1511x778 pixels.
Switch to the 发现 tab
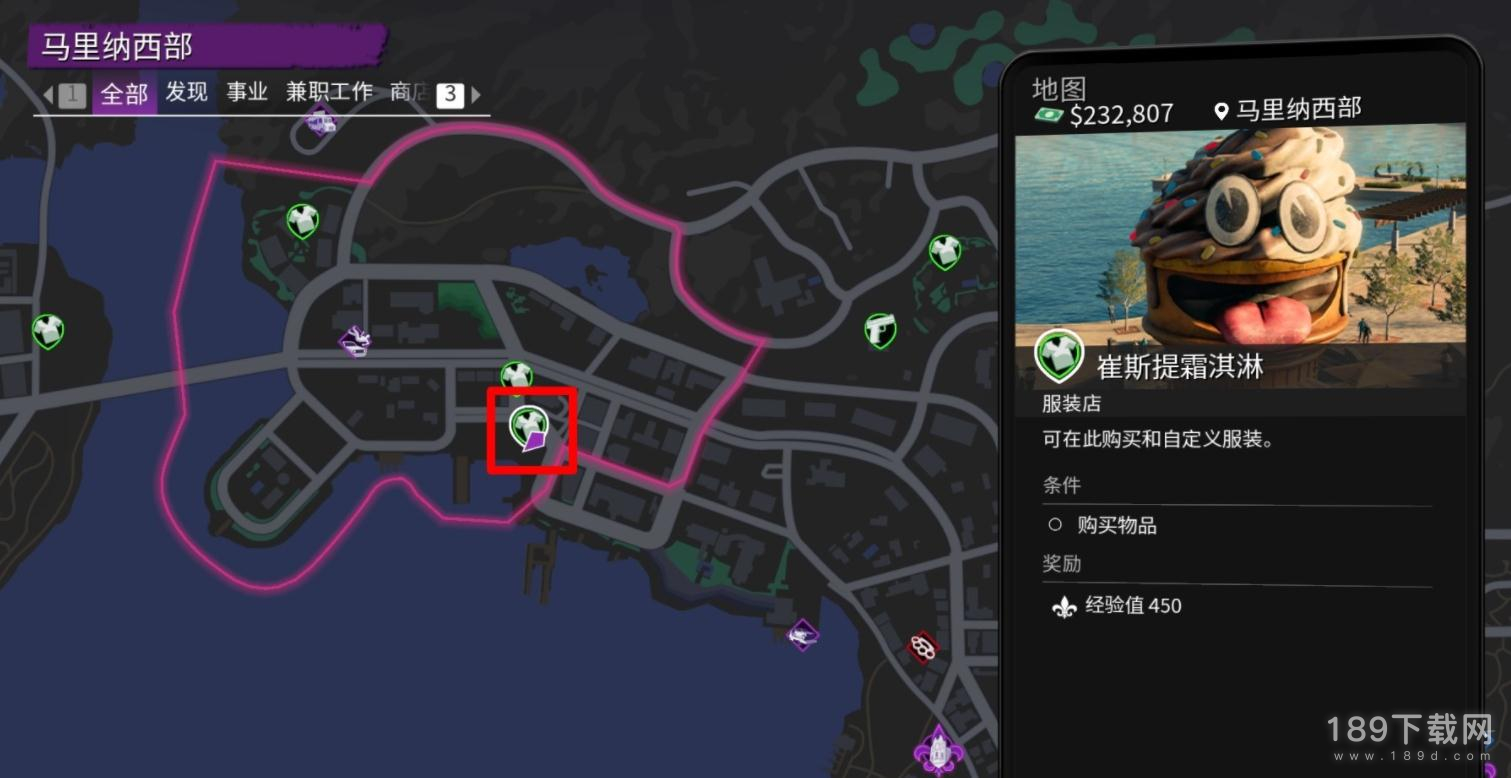tap(186, 92)
